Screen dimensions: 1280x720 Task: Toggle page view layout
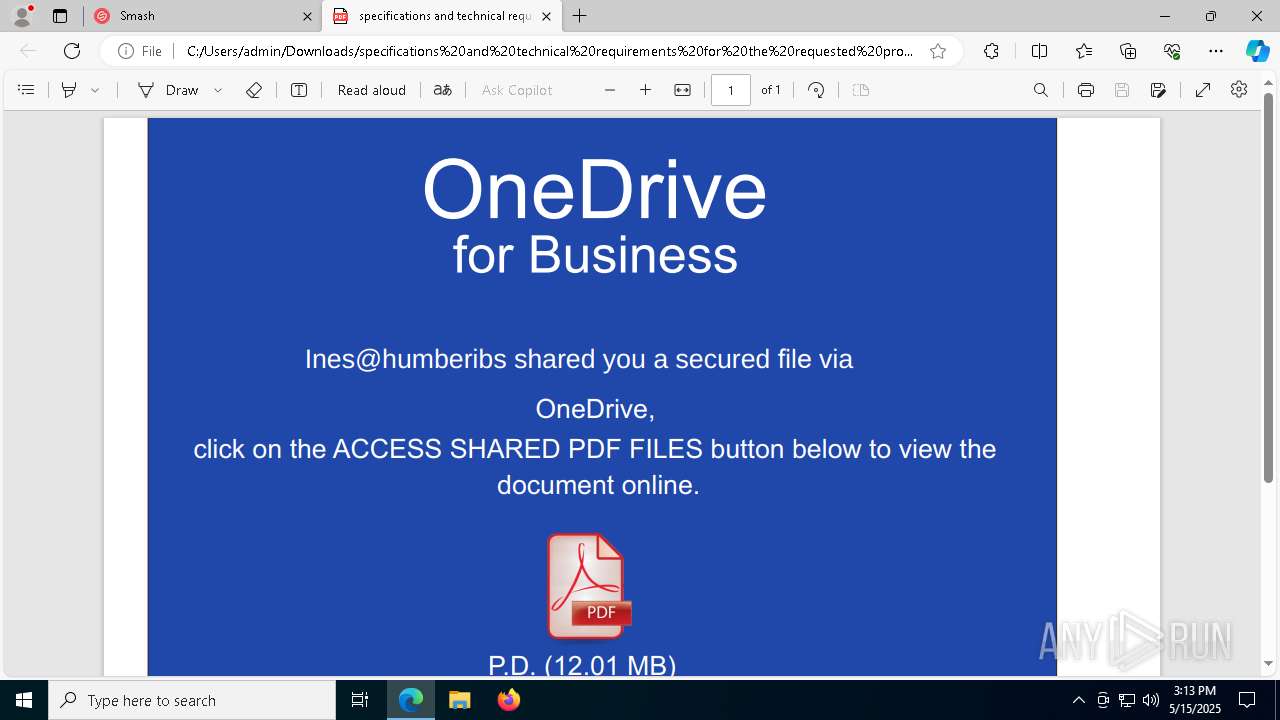(861, 90)
